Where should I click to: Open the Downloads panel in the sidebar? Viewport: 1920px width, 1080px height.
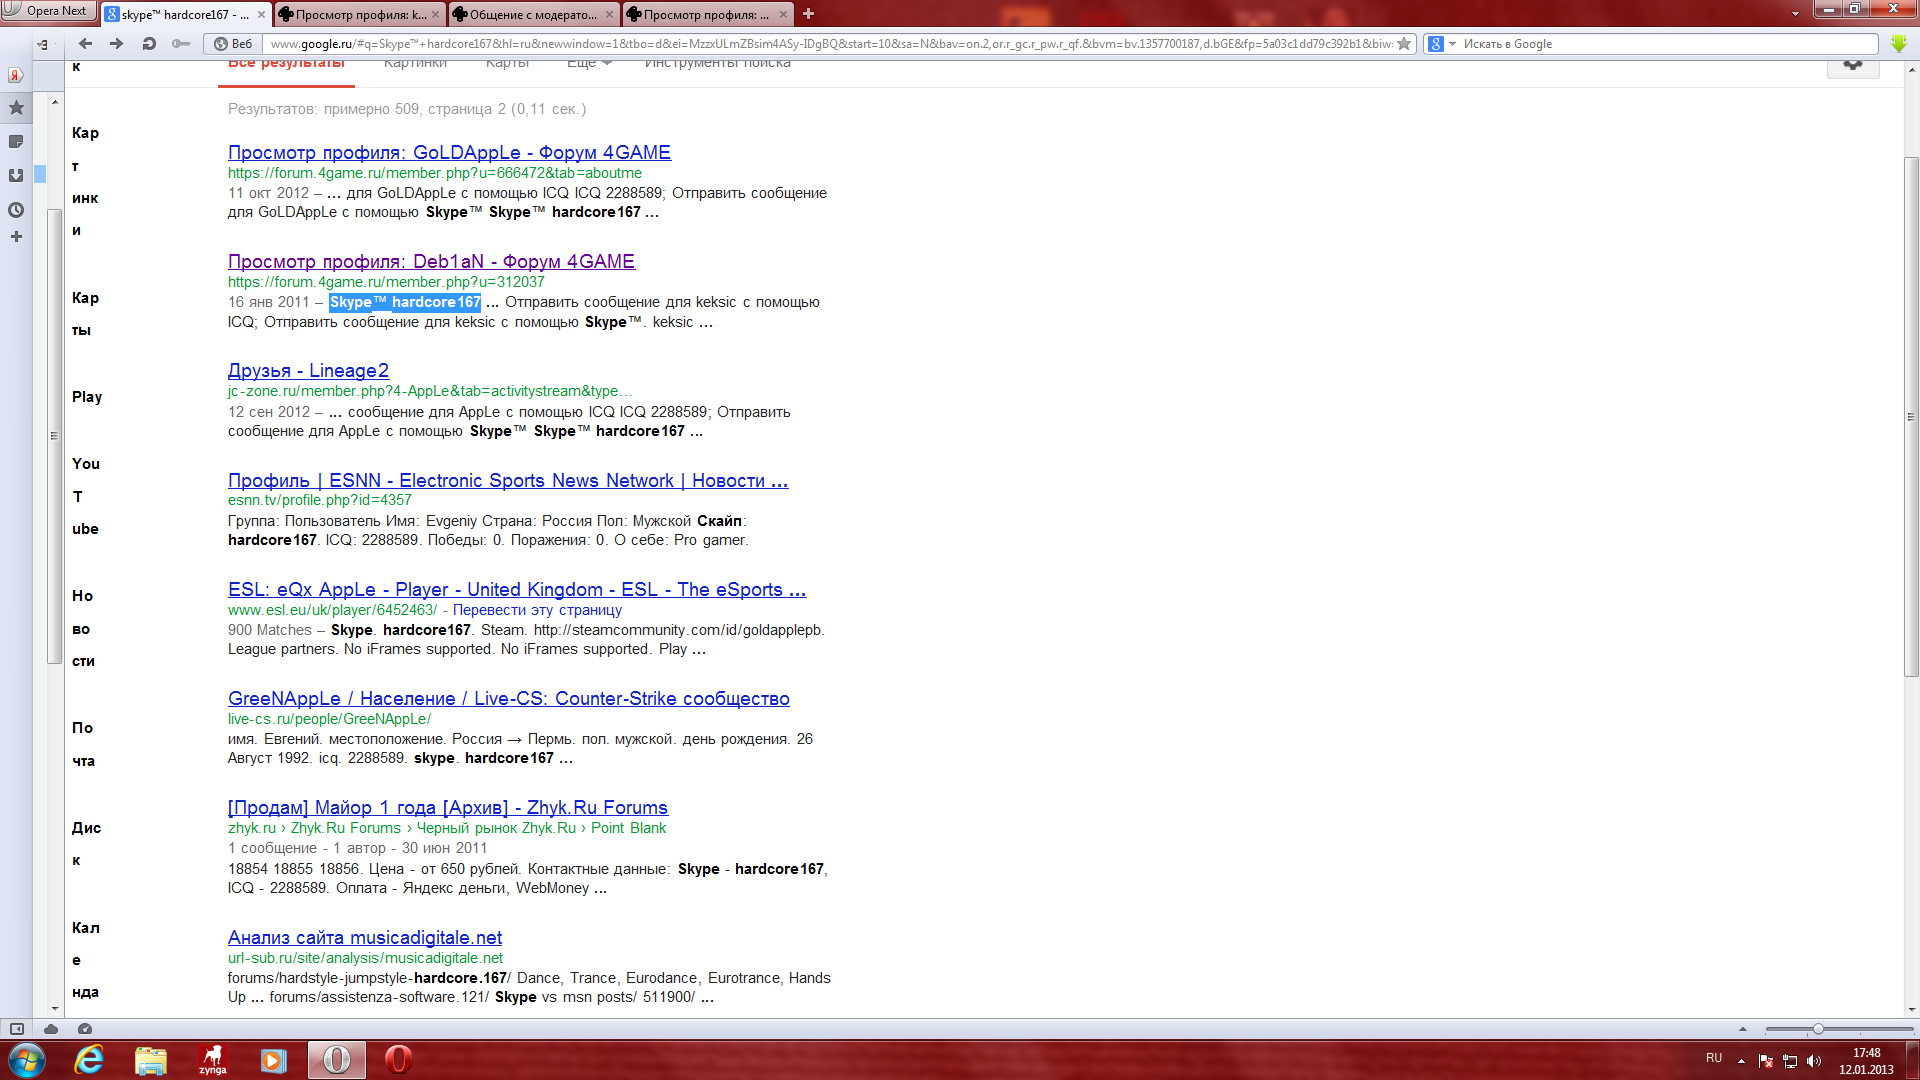(x=16, y=176)
